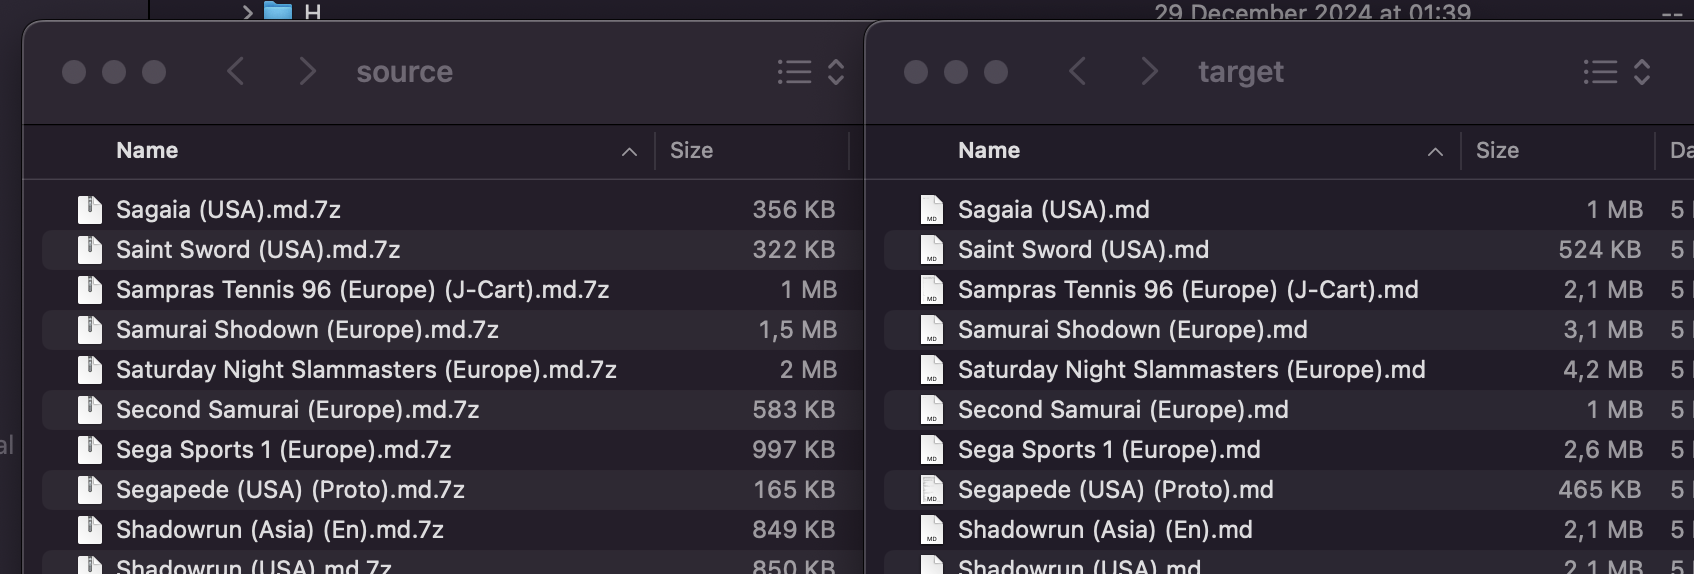This screenshot has height=574, width=1694.
Task: Click file name Shadowrun (Asia) (En).md
Action: (x=1105, y=529)
